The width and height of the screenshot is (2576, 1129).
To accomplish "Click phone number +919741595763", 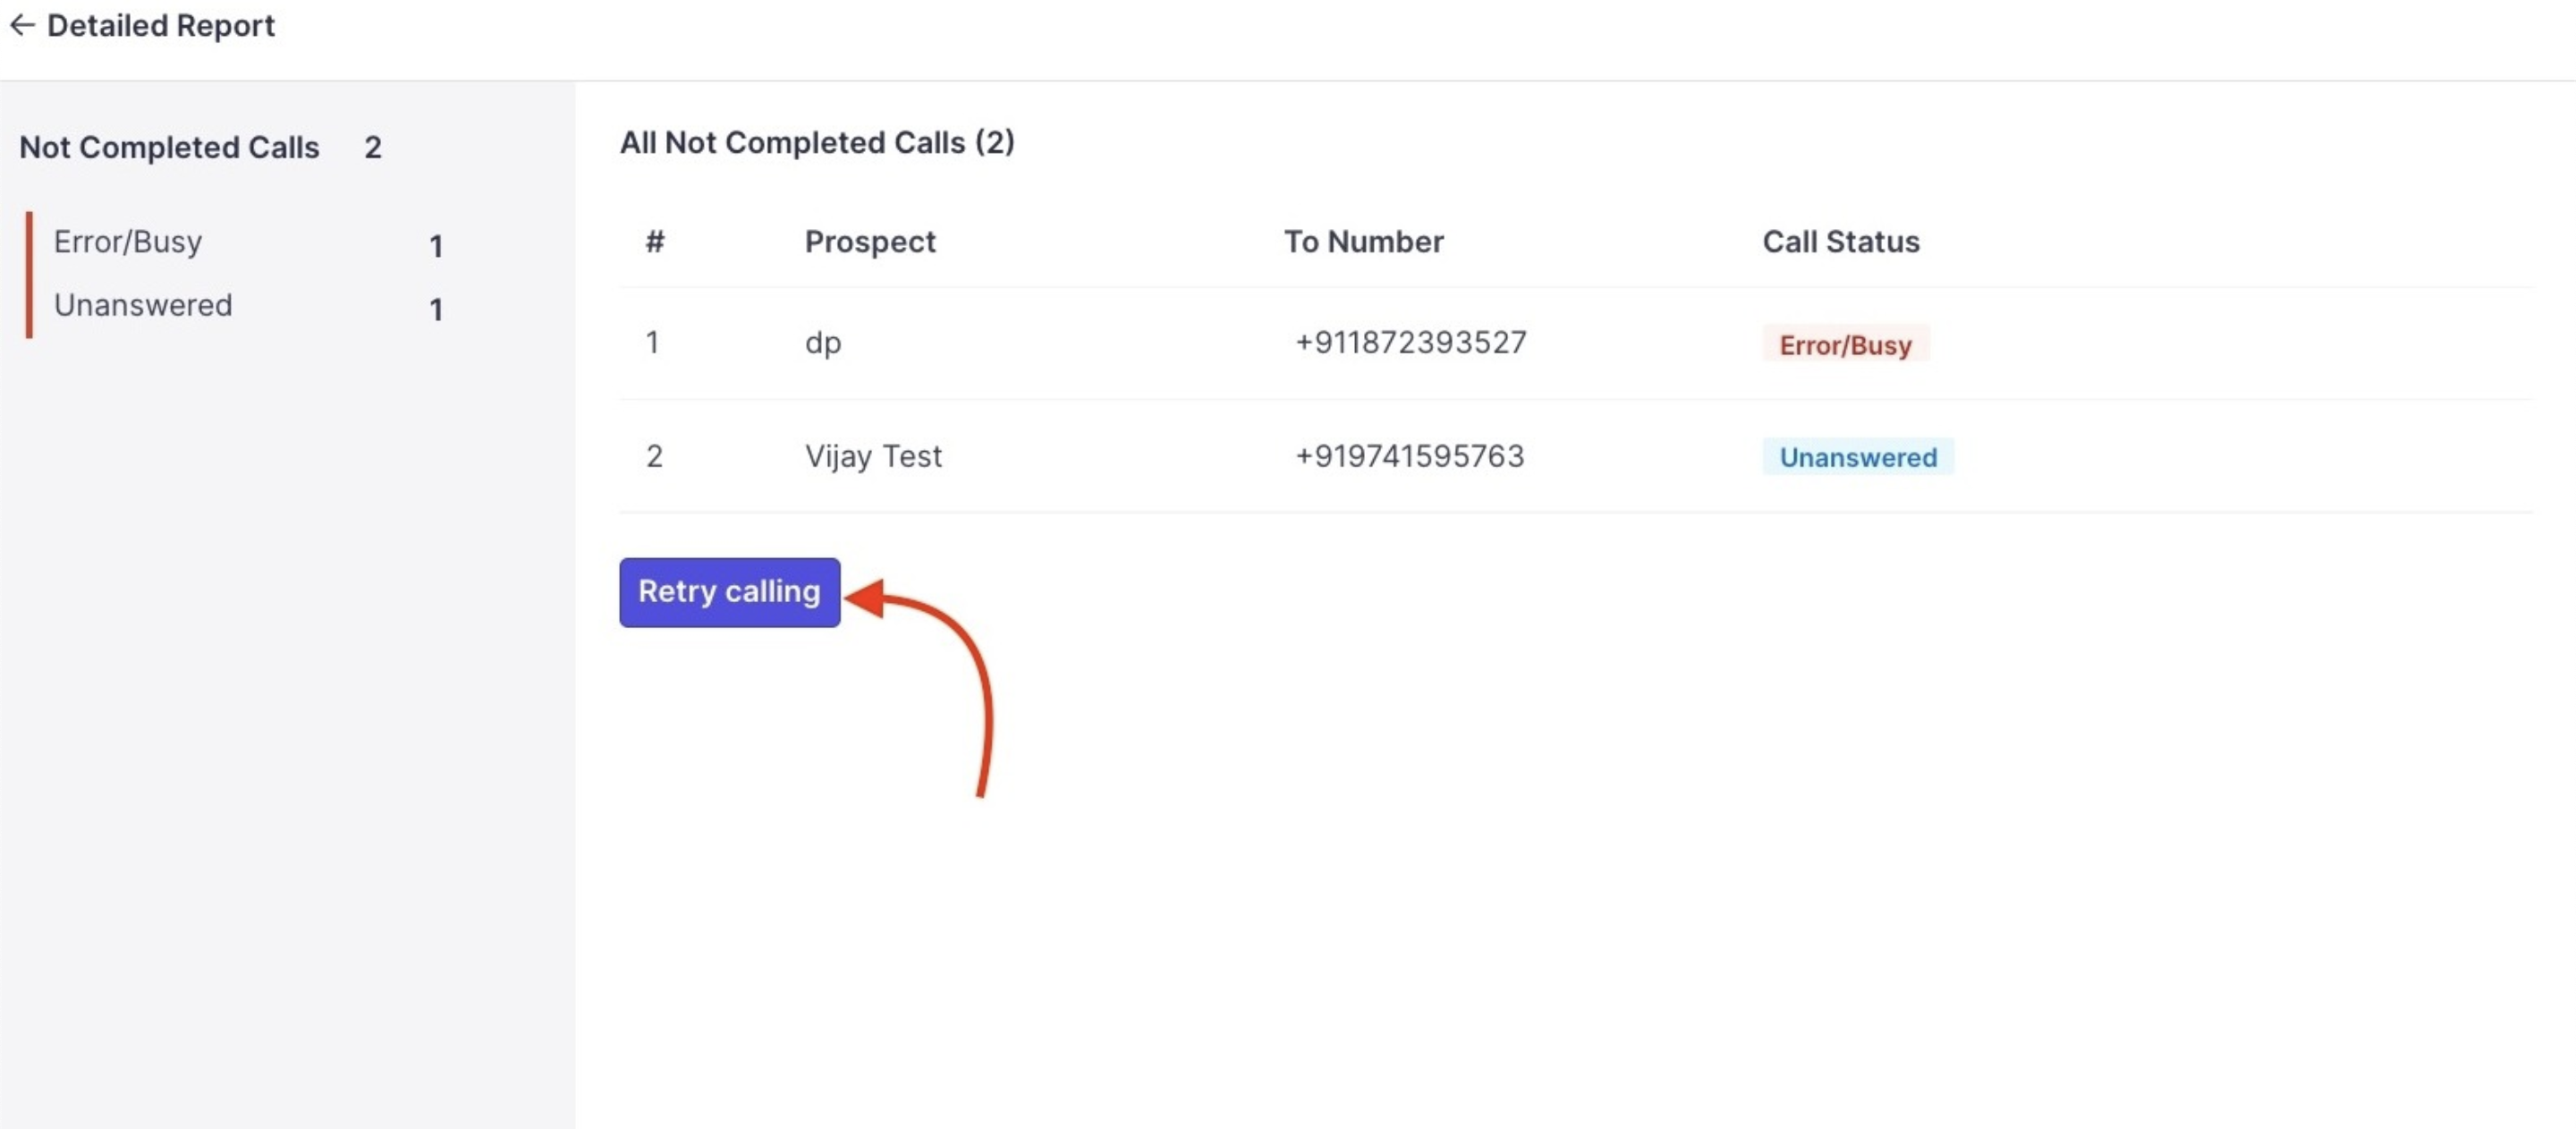I will click(1409, 456).
